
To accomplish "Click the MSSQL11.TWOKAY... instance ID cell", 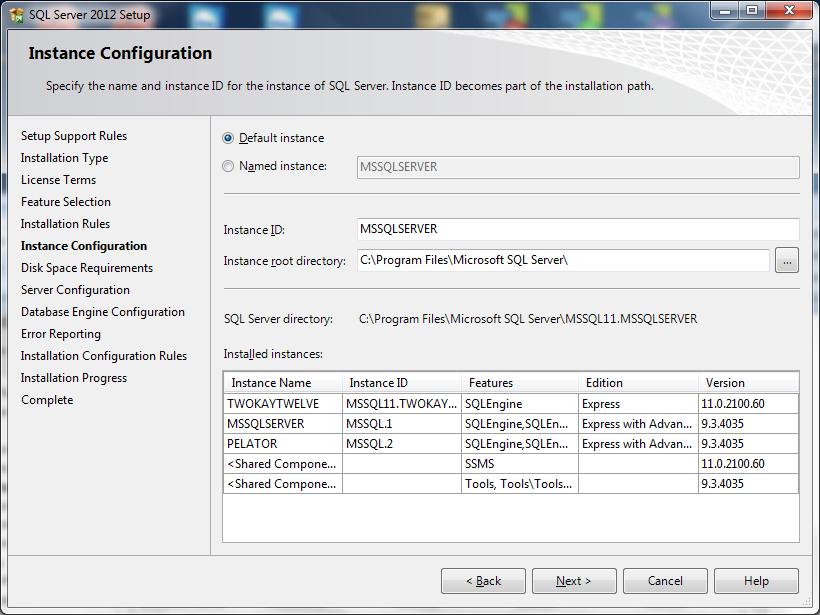I will (402, 404).
